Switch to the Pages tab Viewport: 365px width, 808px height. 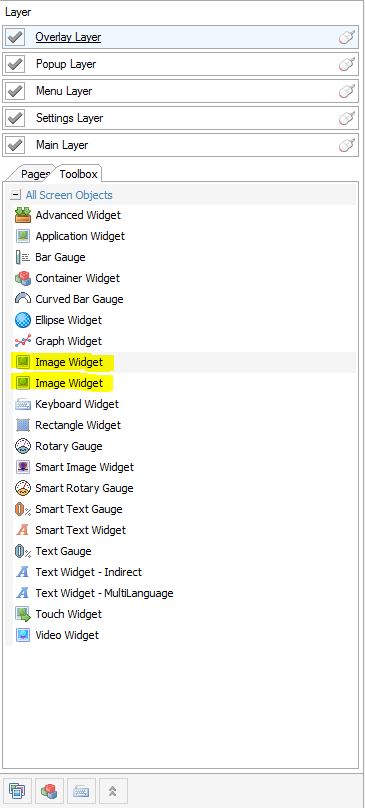tap(35, 174)
